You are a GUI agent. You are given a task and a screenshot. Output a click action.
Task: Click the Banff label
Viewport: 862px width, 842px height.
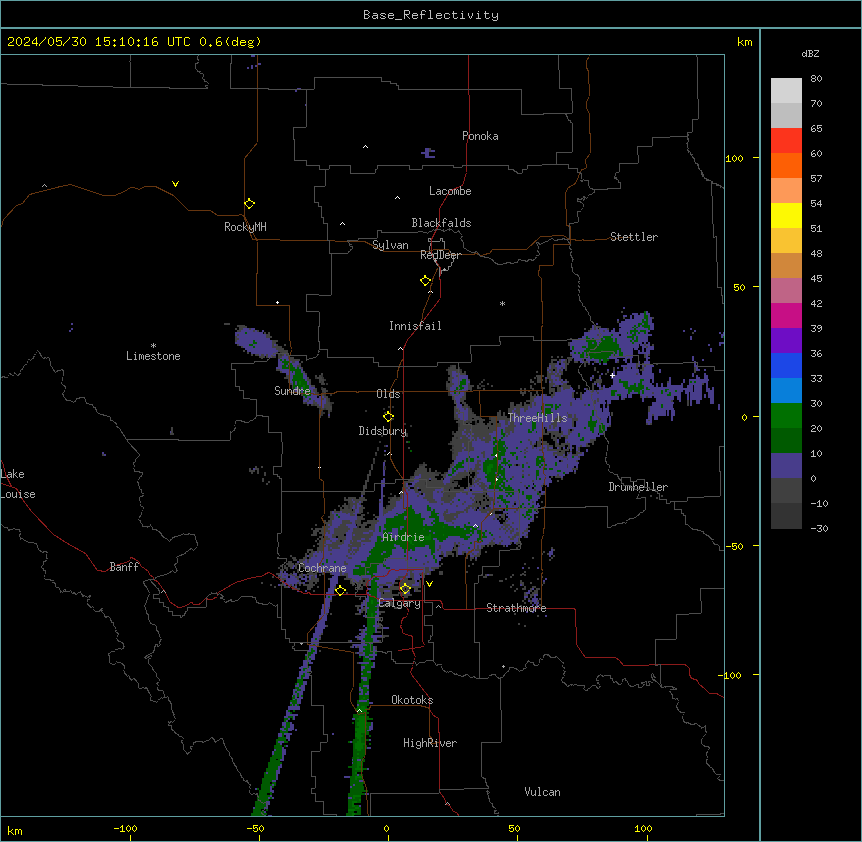click(x=124, y=567)
